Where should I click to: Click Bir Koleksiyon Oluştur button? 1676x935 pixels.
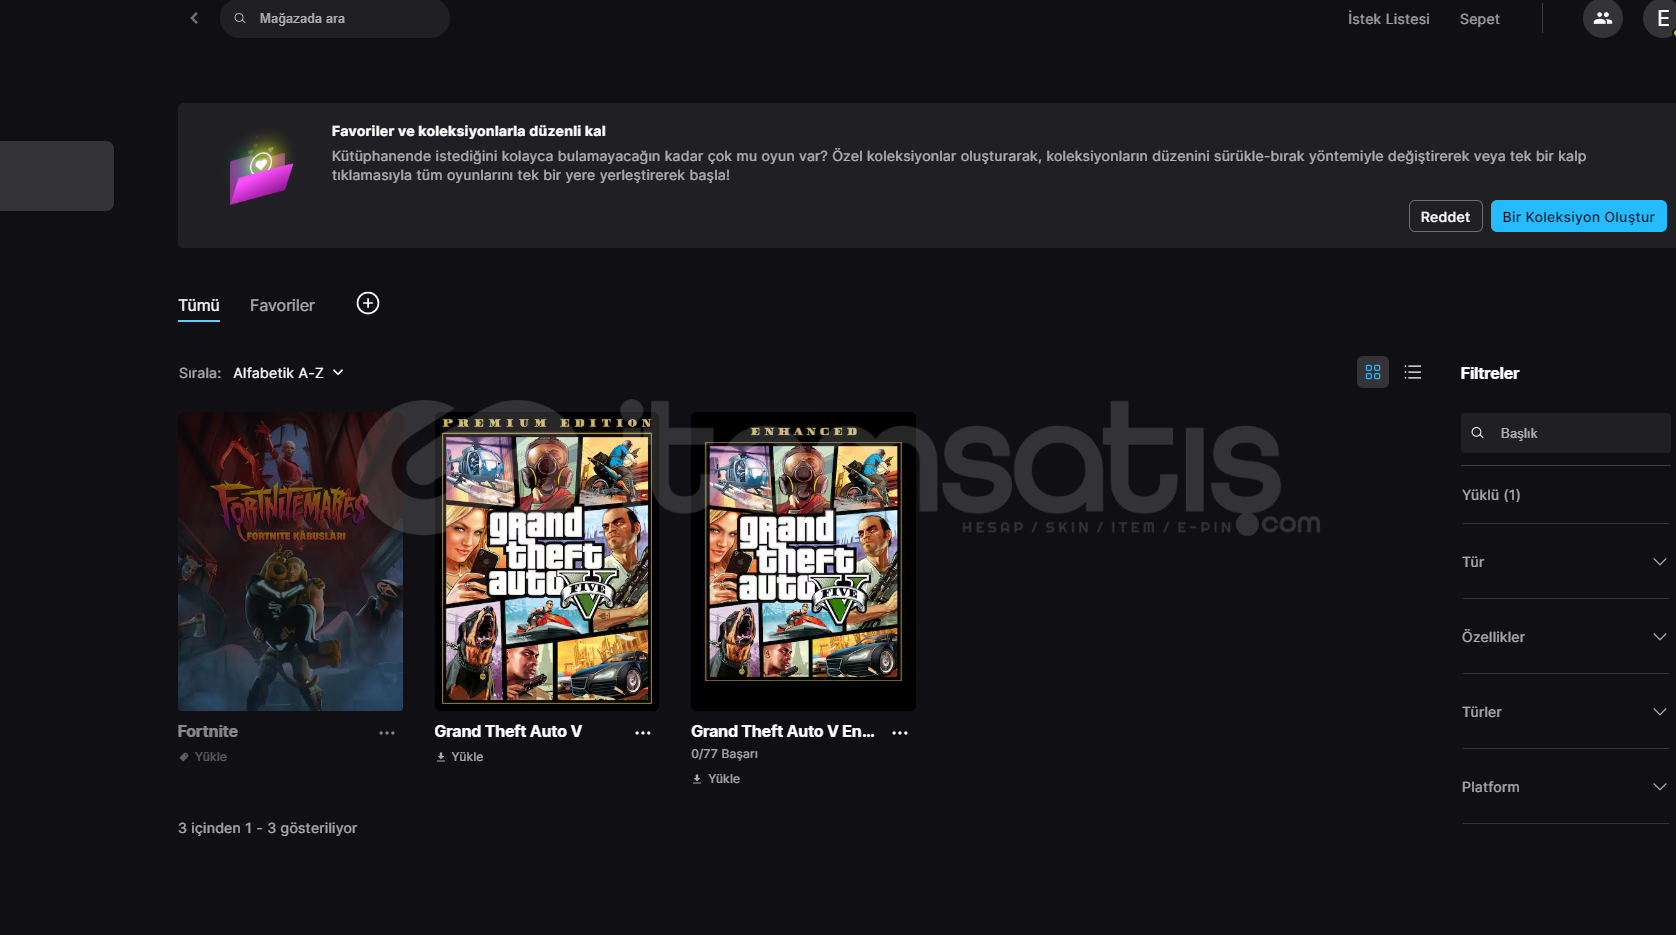(x=1578, y=216)
